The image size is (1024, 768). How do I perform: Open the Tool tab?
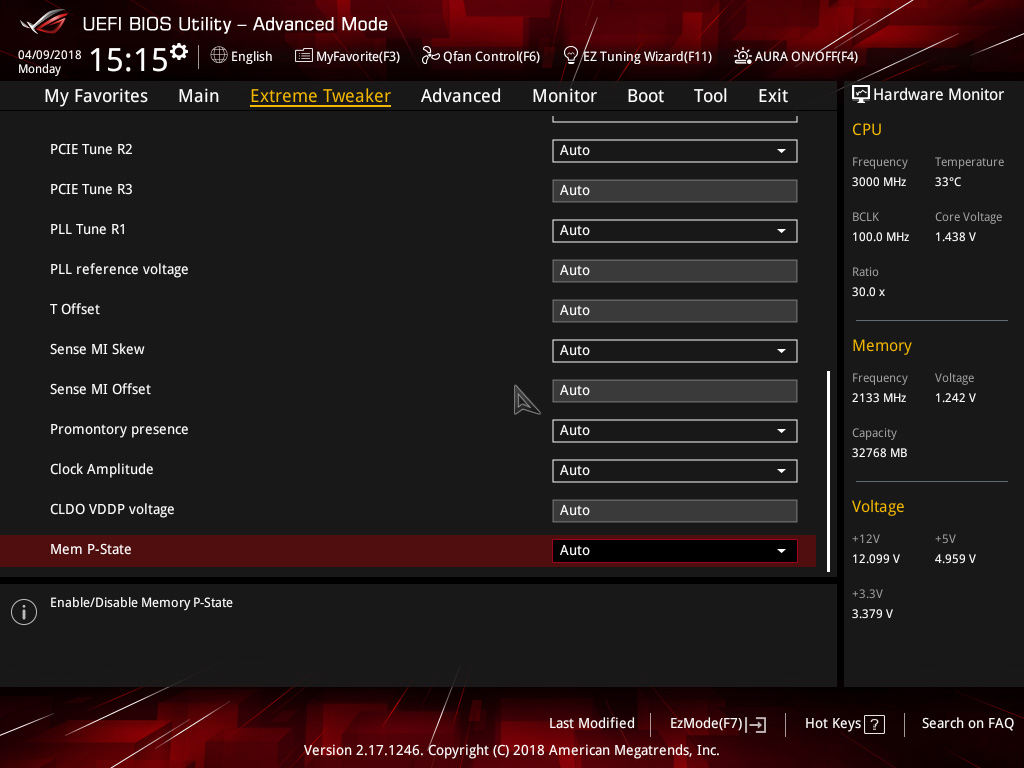[x=710, y=96]
